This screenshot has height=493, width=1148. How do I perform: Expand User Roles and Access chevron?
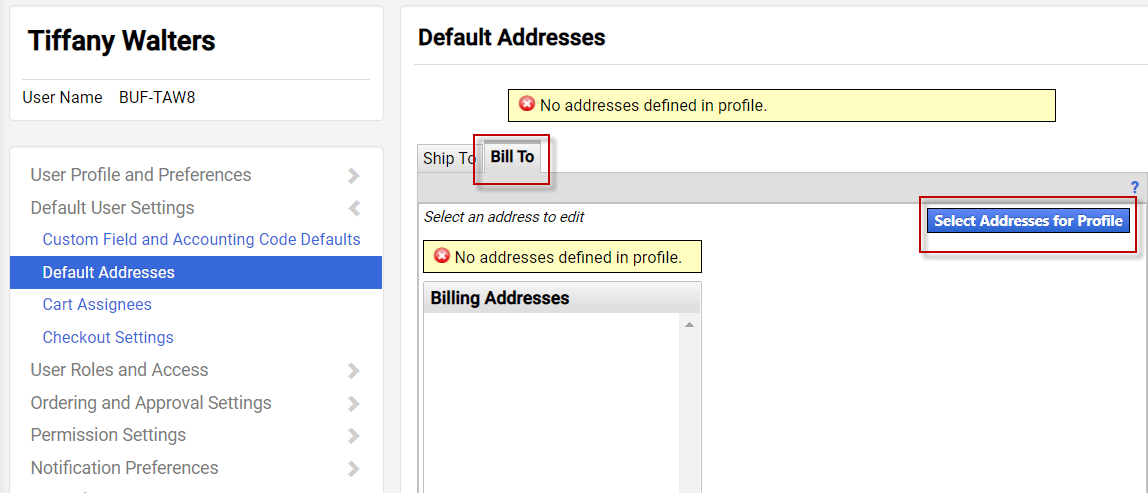[353, 371]
